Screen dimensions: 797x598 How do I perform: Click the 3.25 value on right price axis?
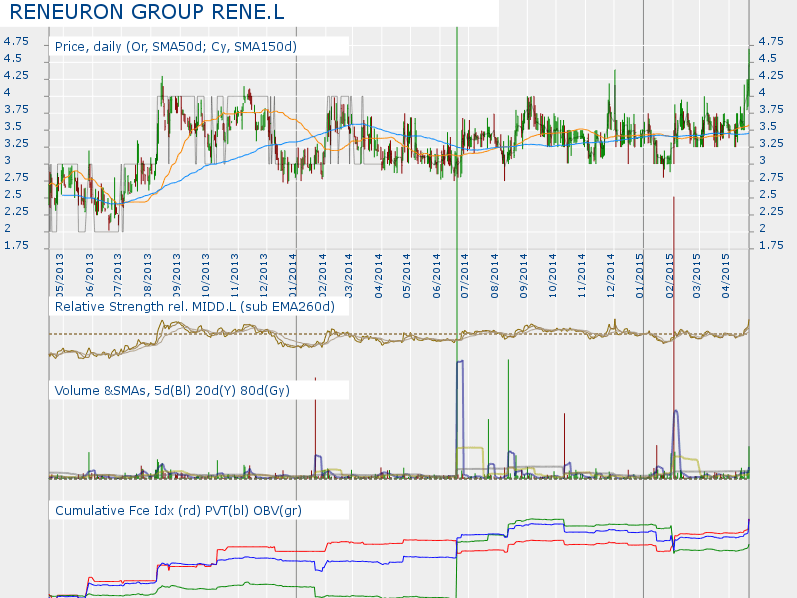771,143
